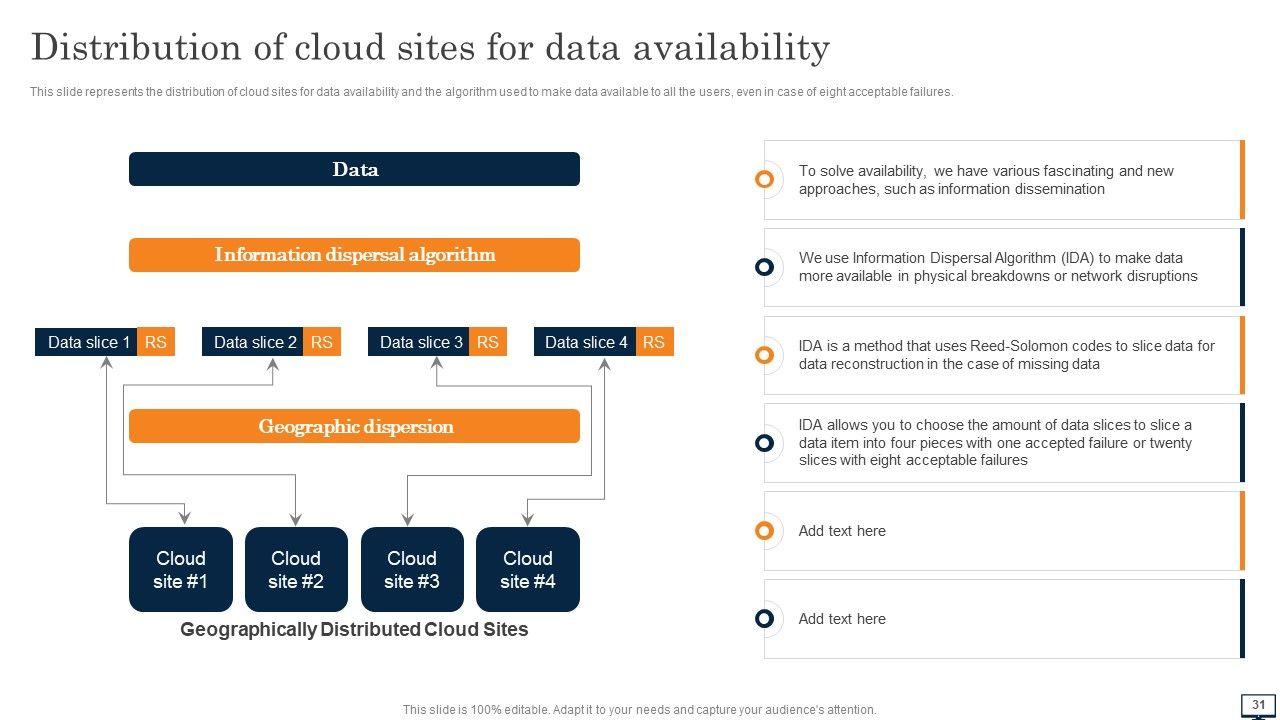Click the Cloud site #4 box
Viewport: 1280px width, 720px height.
[x=528, y=569]
